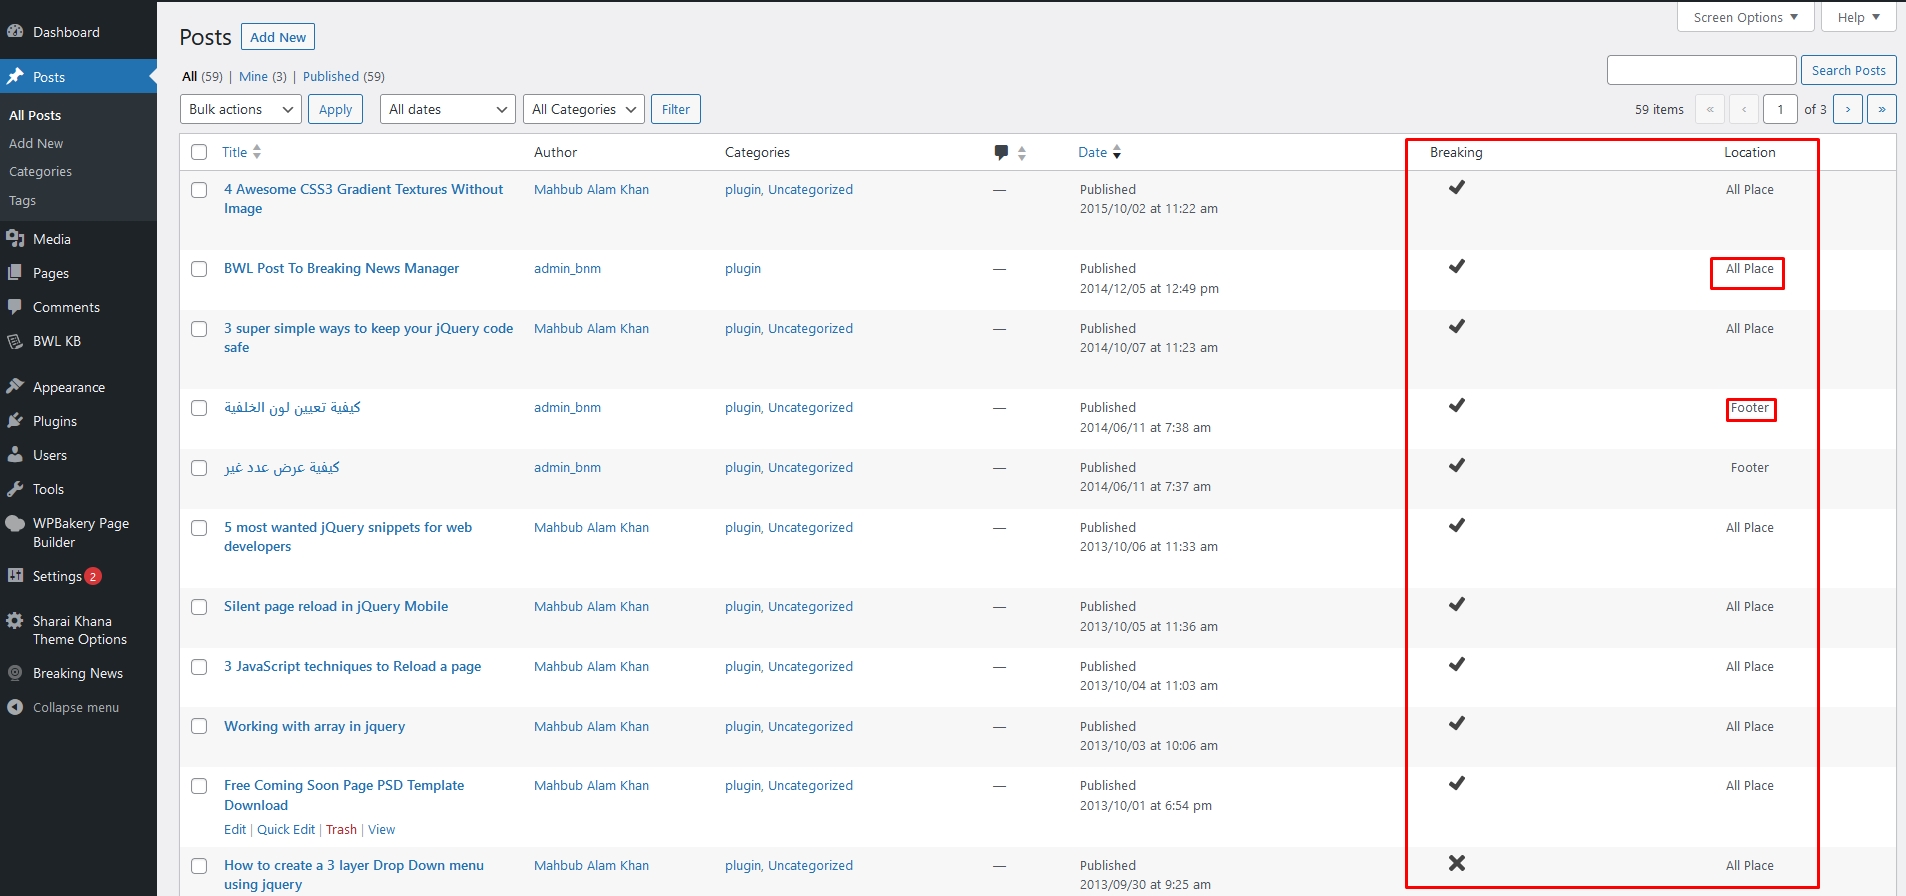1906x896 pixels.
Task: Click the Search Posts input field
Action: (x=1701, y=70)
